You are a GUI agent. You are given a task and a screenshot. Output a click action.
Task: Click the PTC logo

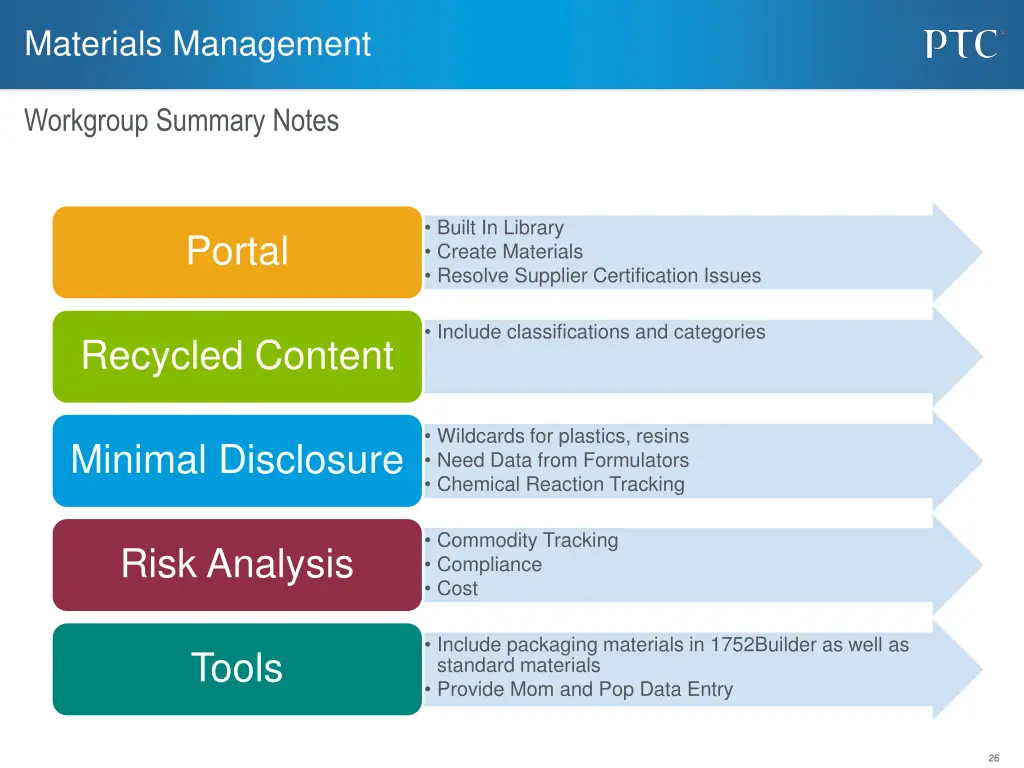[961, 43]
